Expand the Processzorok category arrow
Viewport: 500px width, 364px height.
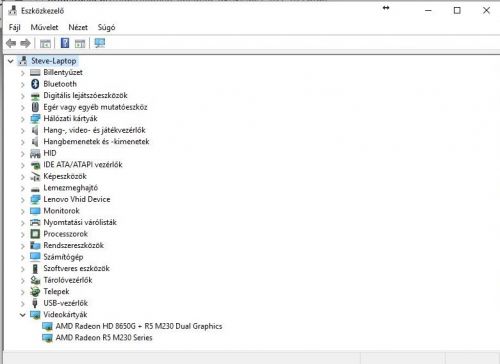[x=23, y=234]
